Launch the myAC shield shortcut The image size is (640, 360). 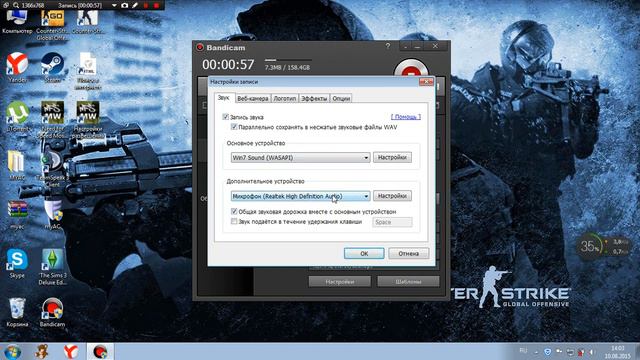(x=53, y=213)
